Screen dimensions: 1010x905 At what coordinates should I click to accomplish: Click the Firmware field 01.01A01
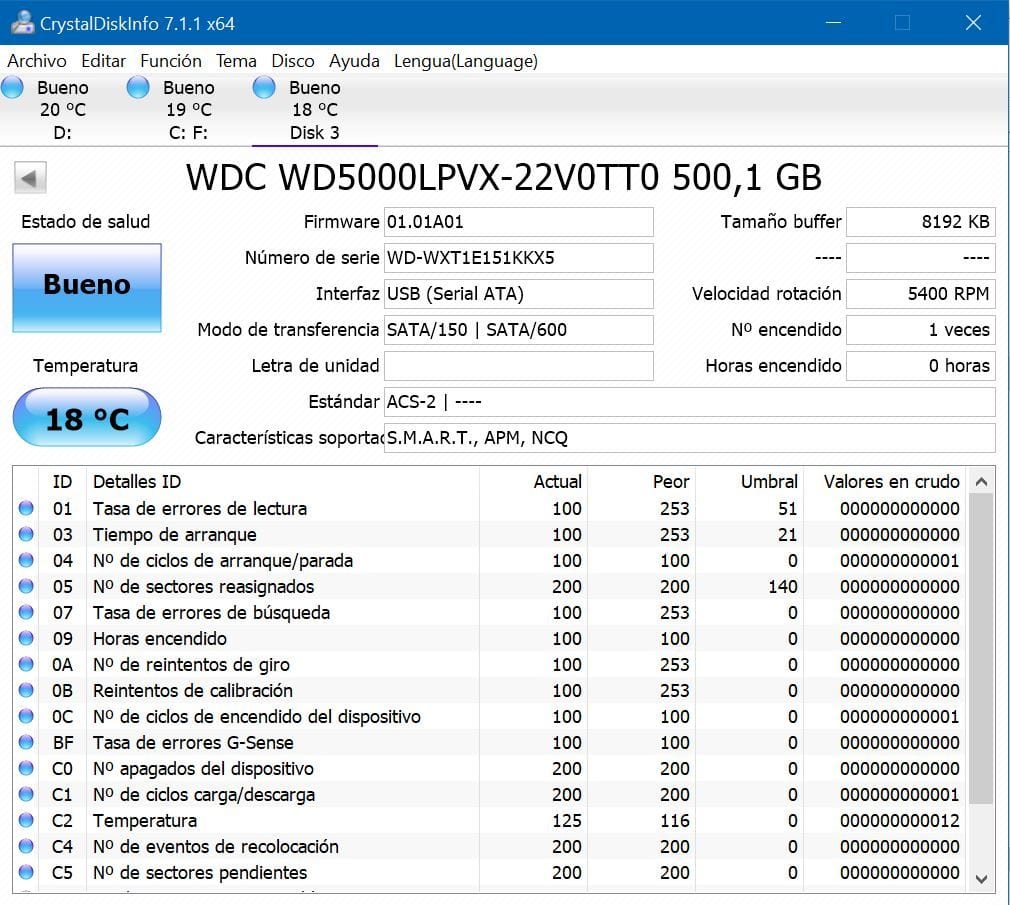519,222
